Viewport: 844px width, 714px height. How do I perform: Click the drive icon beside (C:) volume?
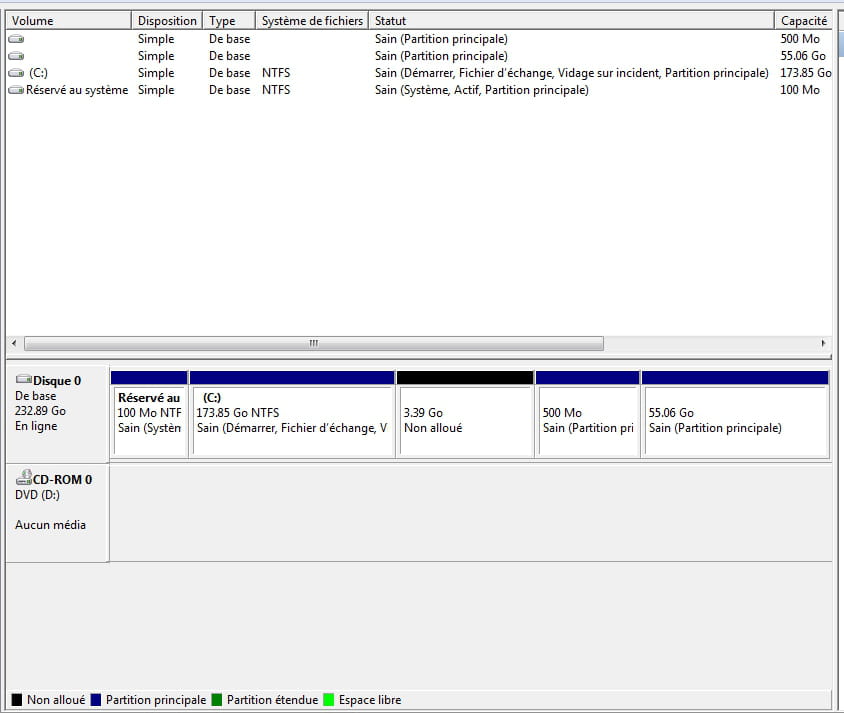(x=16, y=73)
